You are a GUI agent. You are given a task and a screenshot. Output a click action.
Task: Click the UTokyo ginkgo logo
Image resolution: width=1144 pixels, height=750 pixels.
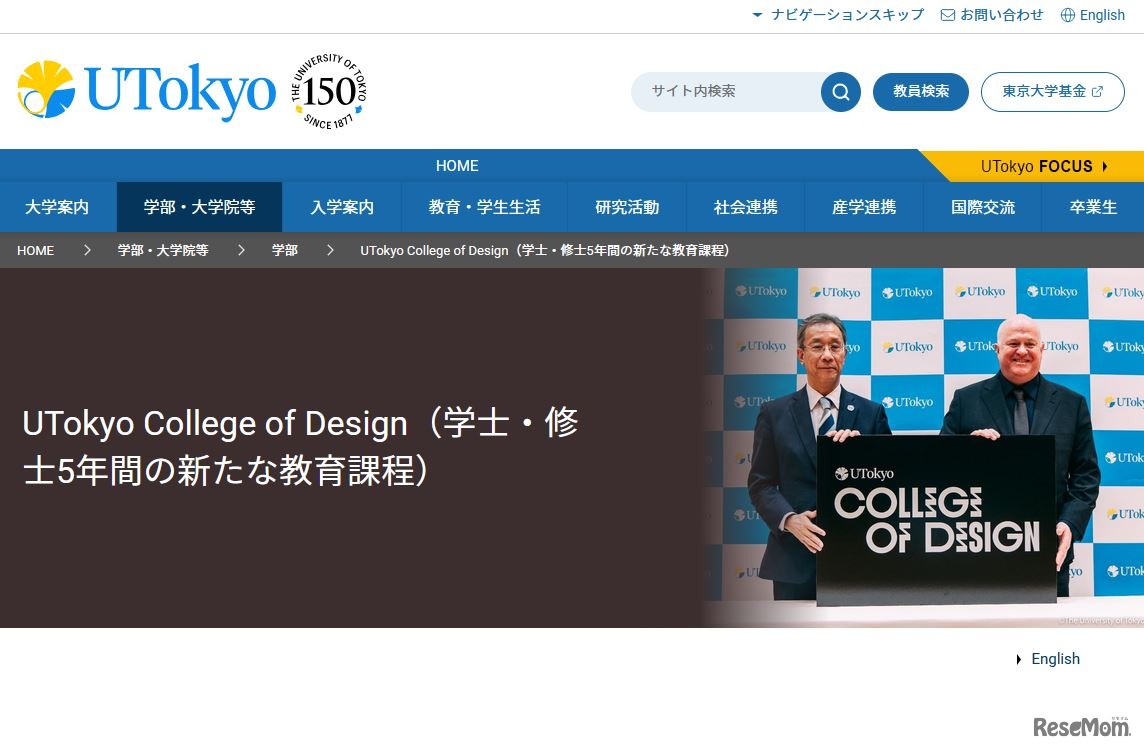click(147, 90)
